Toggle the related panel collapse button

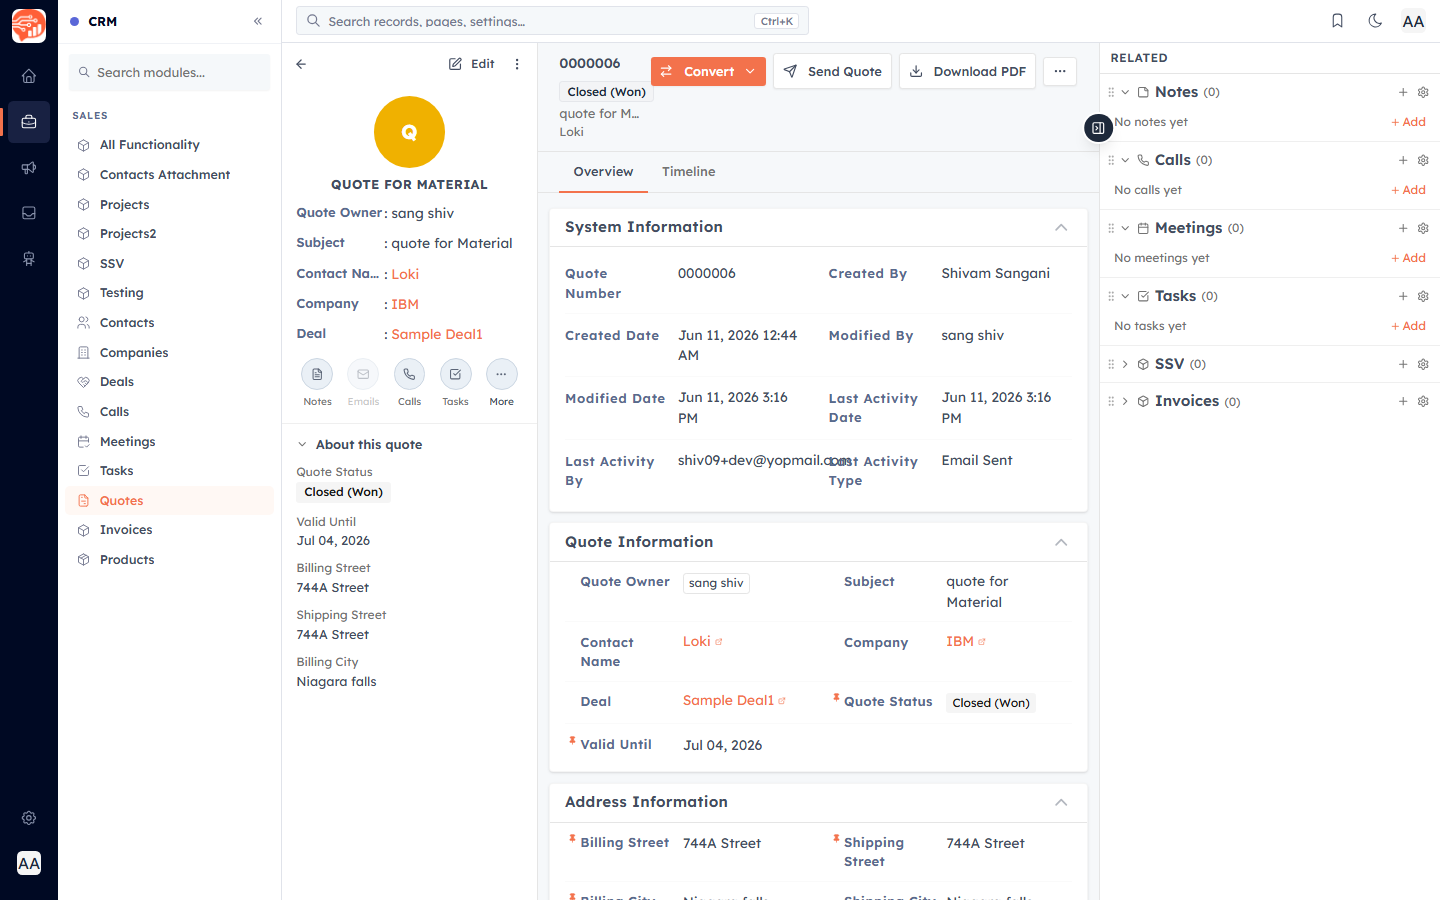[x=1098, y=128]
